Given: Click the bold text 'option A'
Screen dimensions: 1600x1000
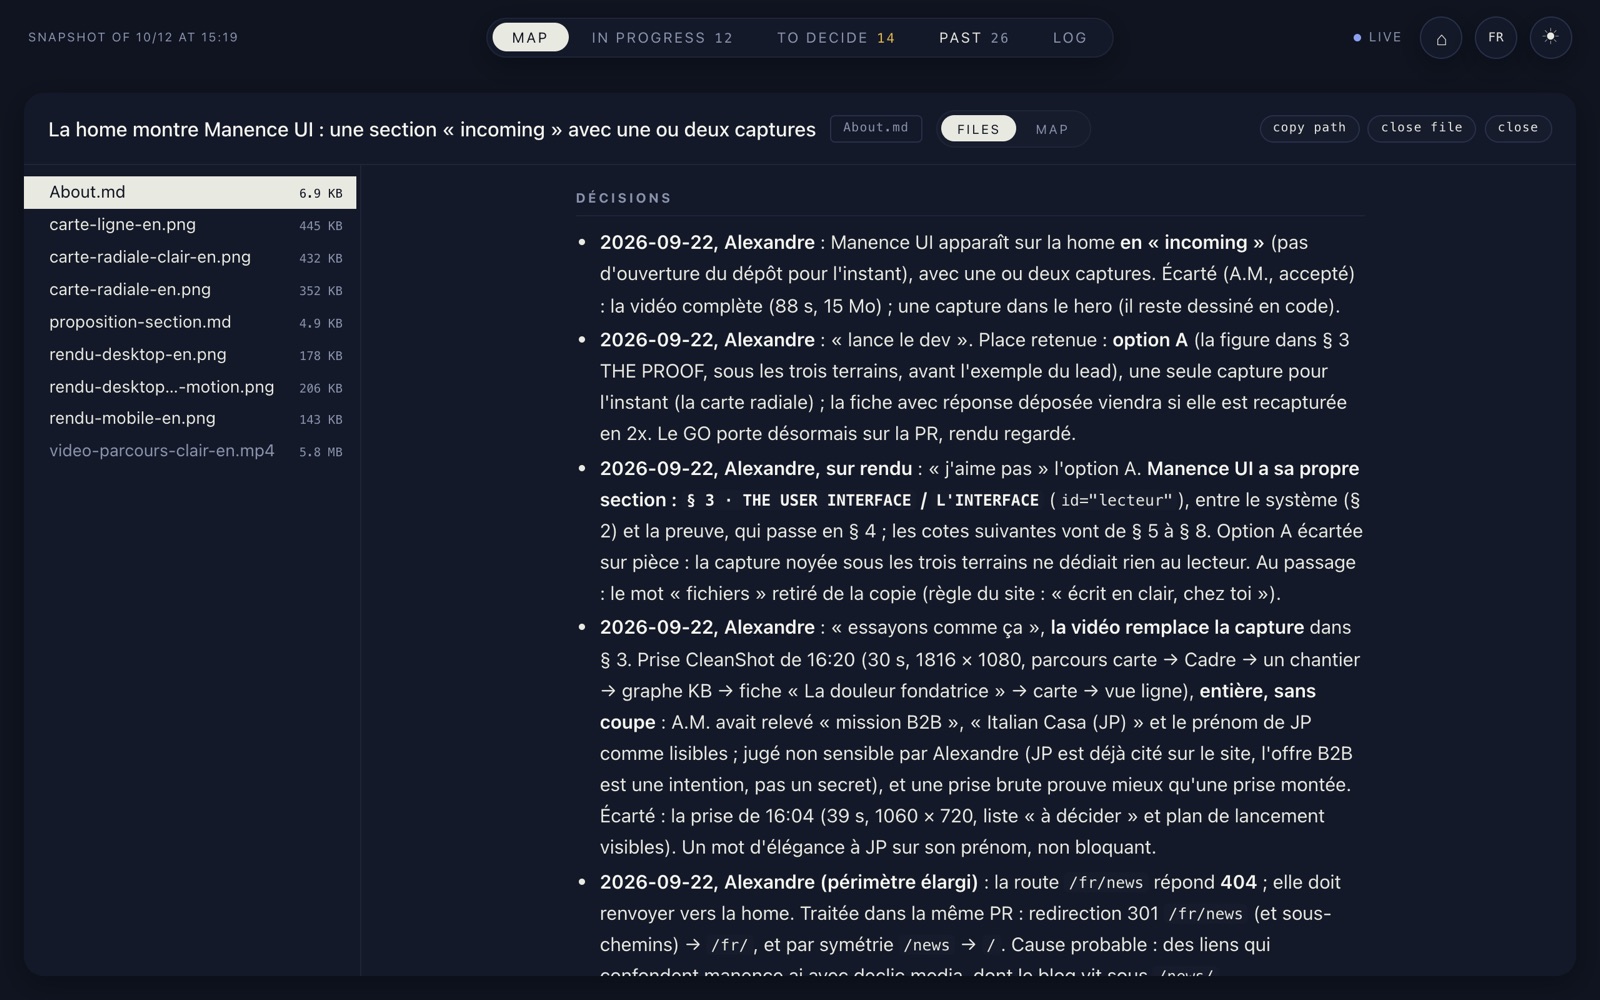Looking at the screenshot, I should (x=1150, y=340).
